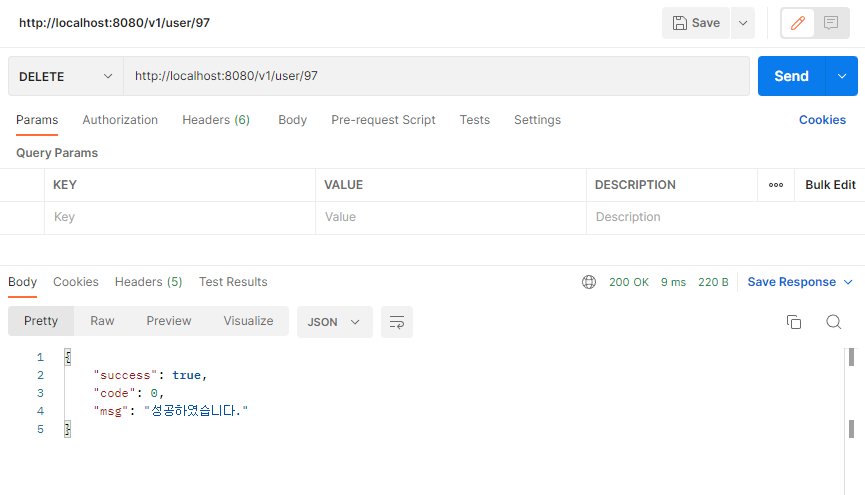Image resolution: width=865 pixels, height=495 pixels.
Task: Click the Bulk Edit button
Action: coord(830,185)
